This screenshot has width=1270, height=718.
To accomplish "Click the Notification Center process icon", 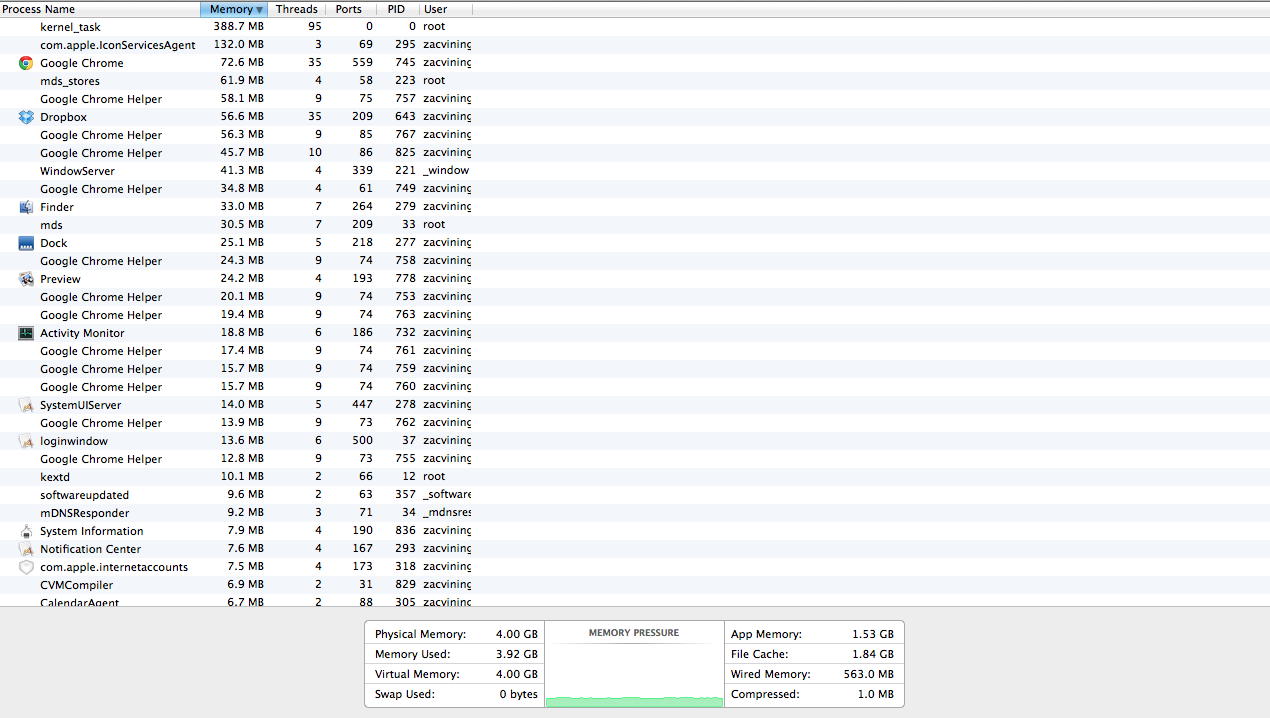I will (26, 549).
